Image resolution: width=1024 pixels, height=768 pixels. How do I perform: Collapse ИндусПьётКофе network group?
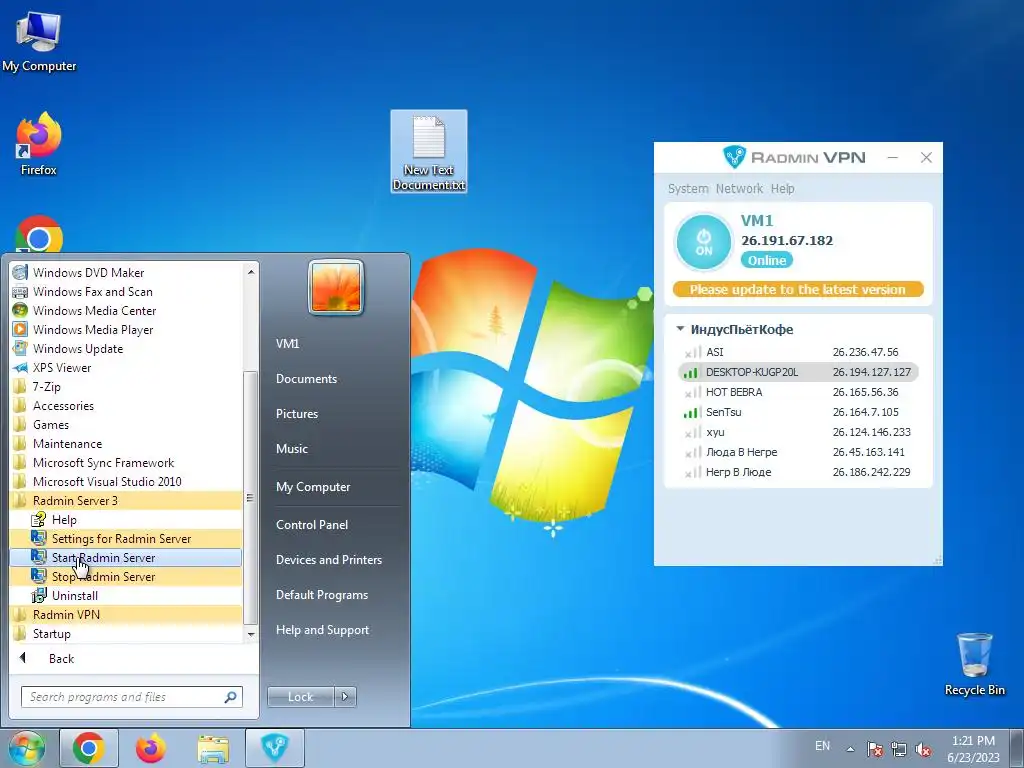(680, 328)
